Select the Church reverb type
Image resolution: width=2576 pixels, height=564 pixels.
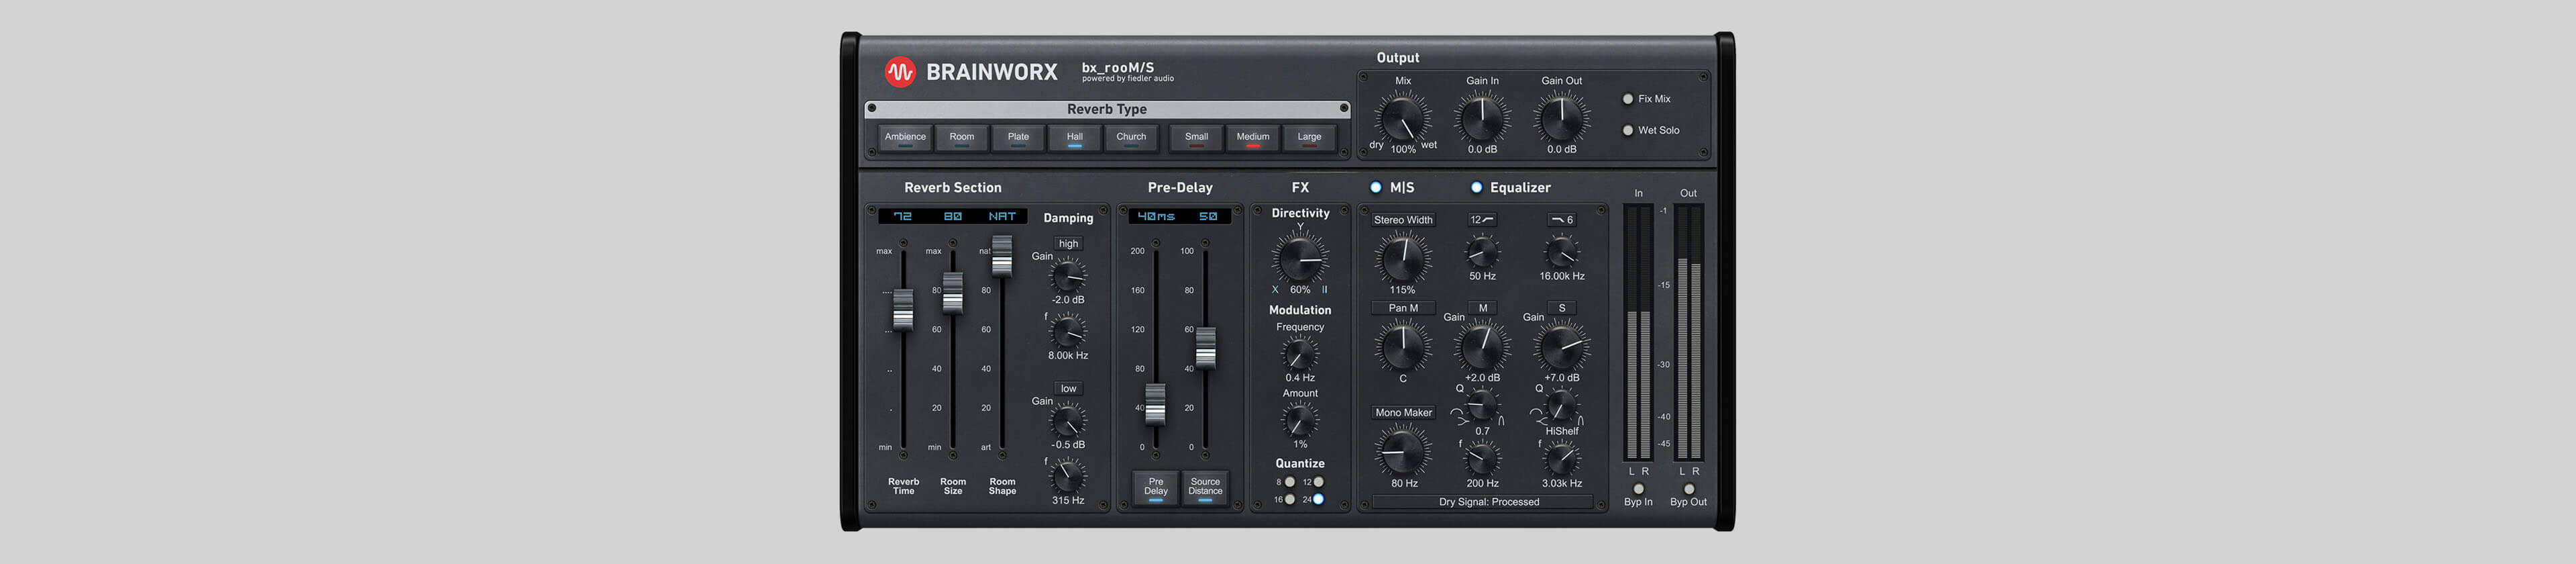pos(1130,138)
